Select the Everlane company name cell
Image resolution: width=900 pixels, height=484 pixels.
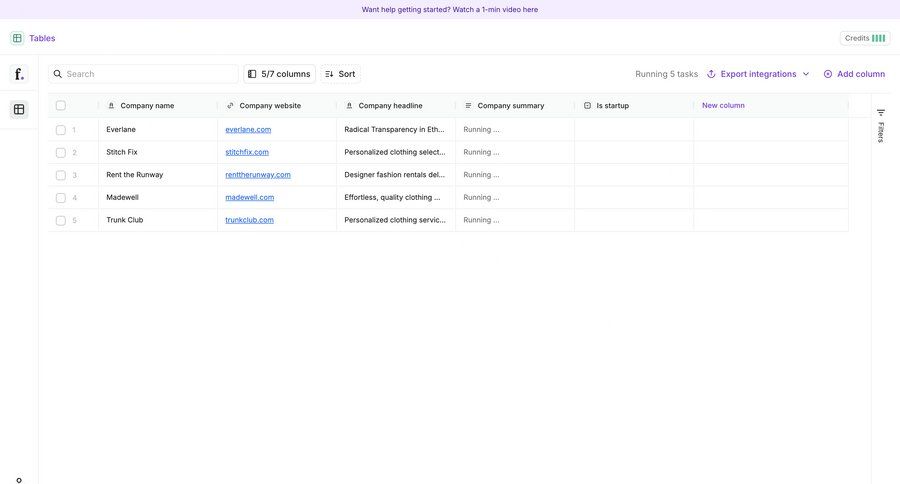(x=158, y=130)
